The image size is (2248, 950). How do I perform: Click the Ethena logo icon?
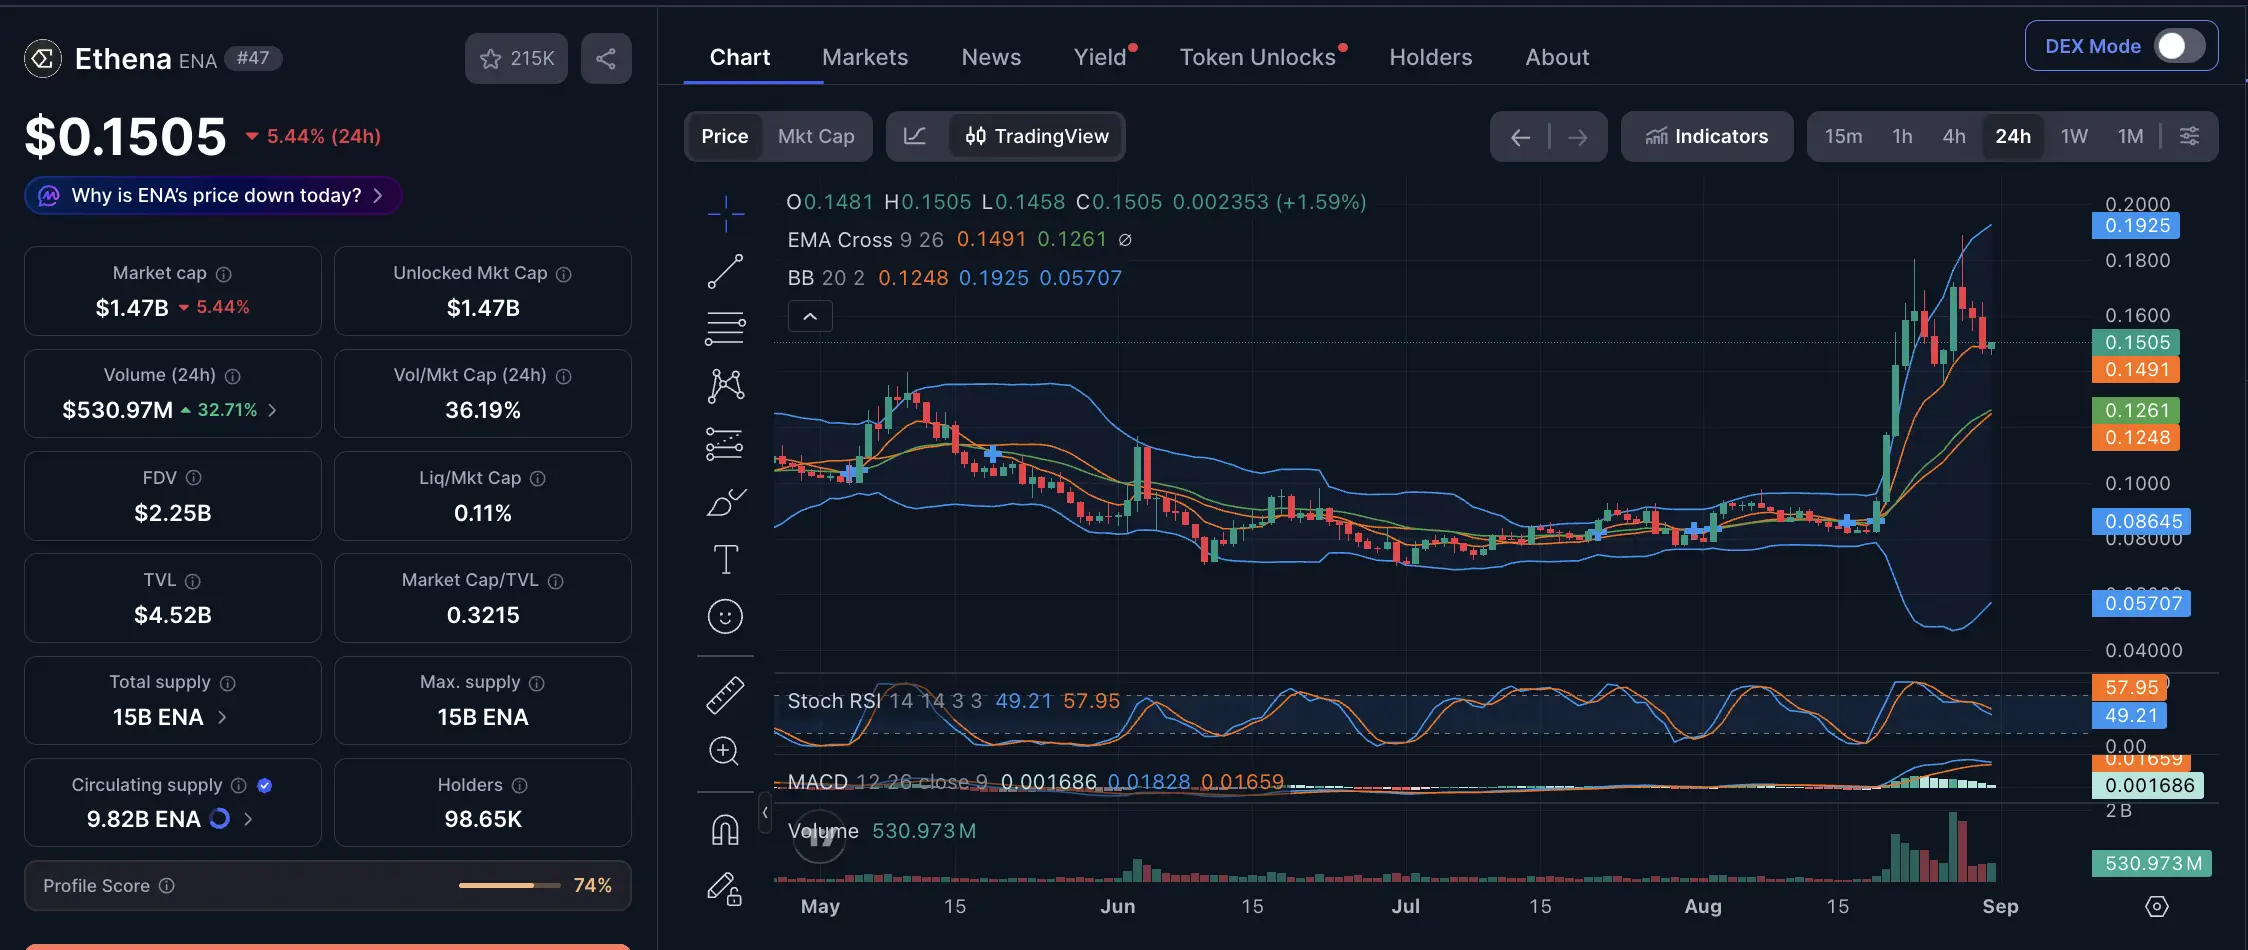coord(43,59)
